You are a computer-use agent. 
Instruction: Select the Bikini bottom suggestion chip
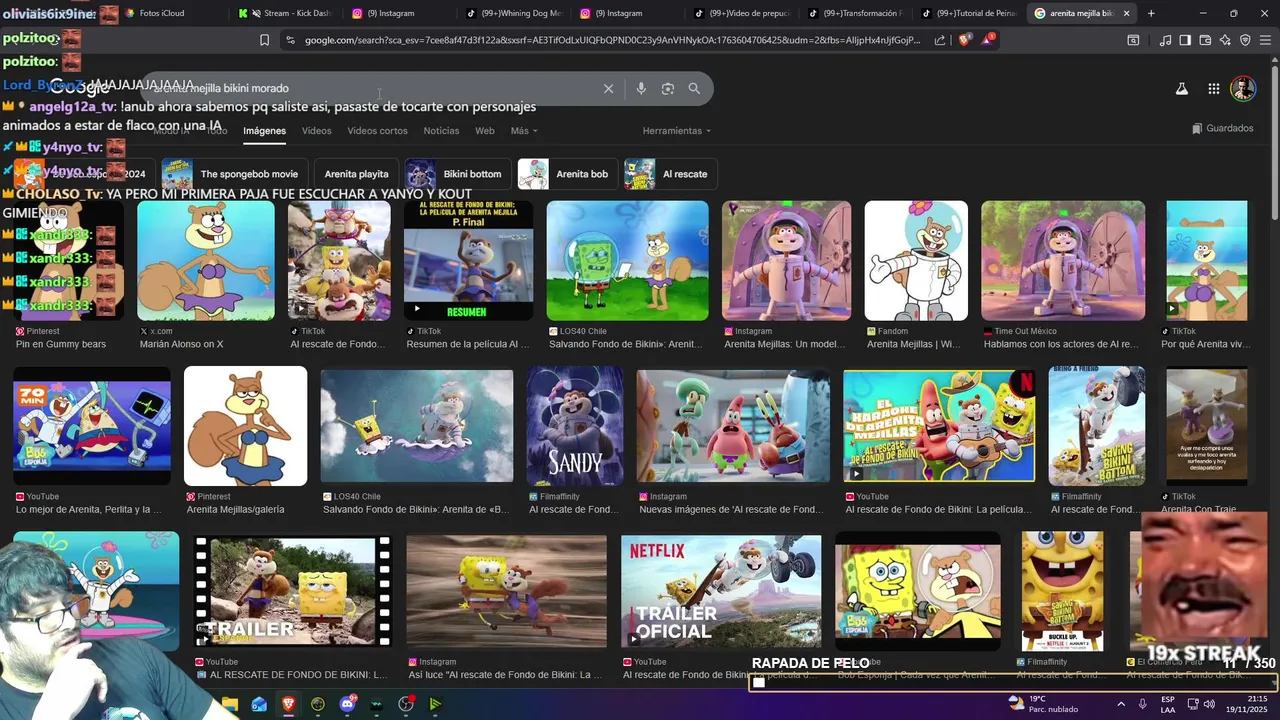point(457,174)
